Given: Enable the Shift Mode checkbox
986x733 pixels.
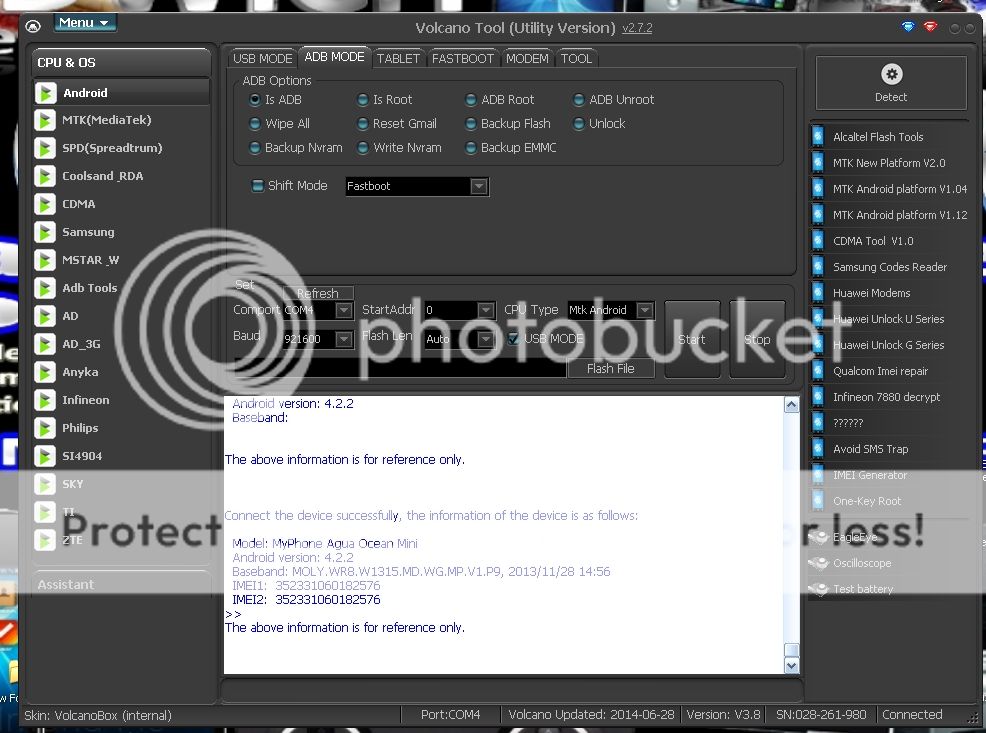Looking at the screenshot, I should tap(258, 186).
